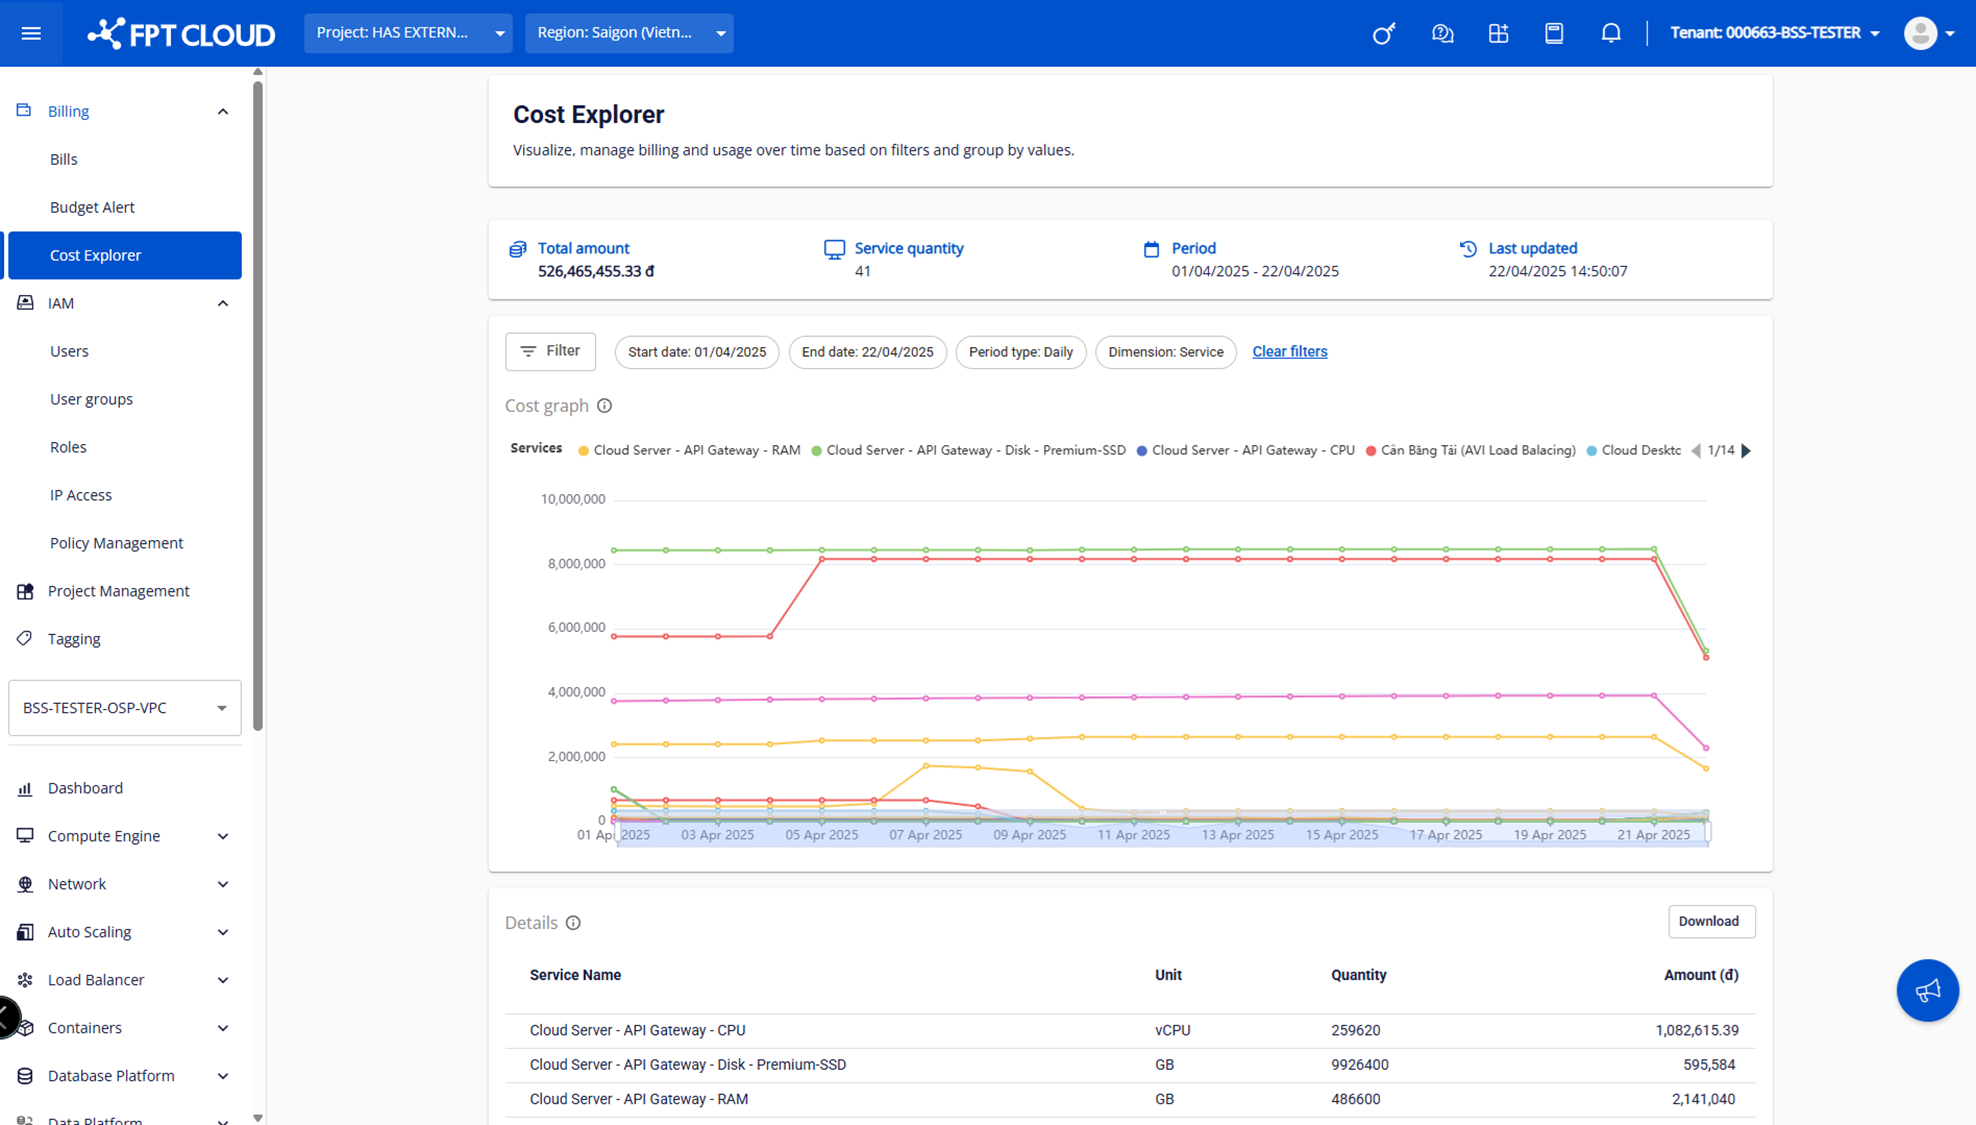The width and height of the screenshot is (1976, 1125).
Task: Open the support chat icon in header
Action: 1442,33
